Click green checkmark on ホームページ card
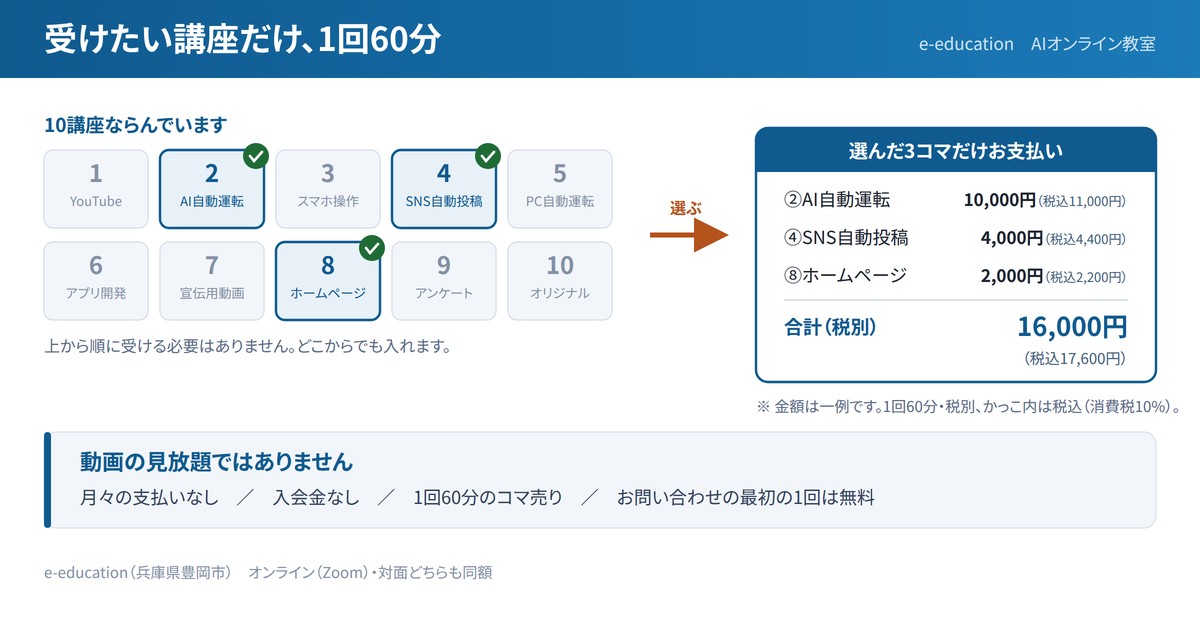The height and width of the screenshot is (620, 1200). tap(372, 247)
